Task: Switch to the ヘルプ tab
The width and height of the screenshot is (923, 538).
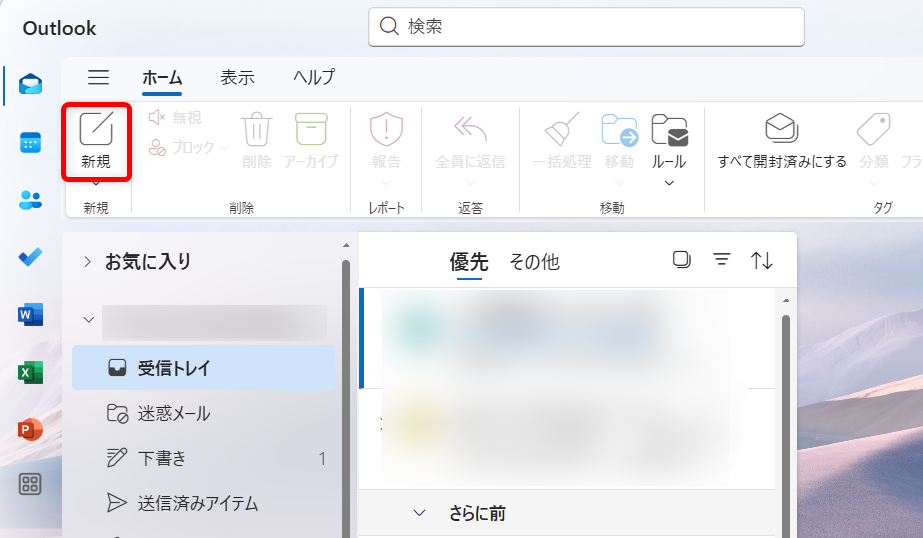Action: pos(314,77)
